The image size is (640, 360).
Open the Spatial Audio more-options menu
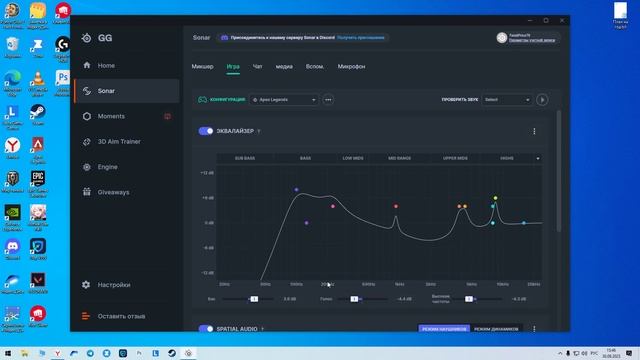[534, 329]
